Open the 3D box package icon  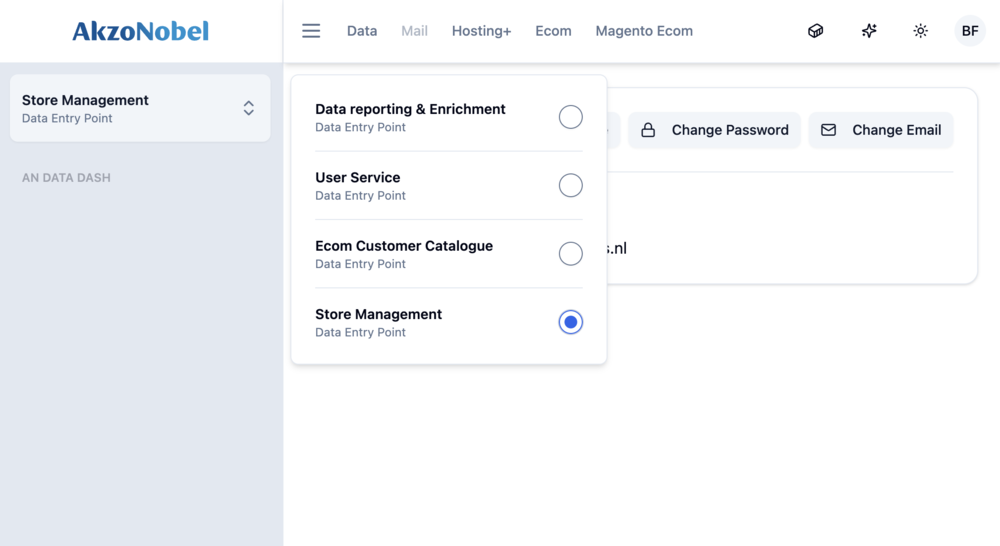coord(816,31)
